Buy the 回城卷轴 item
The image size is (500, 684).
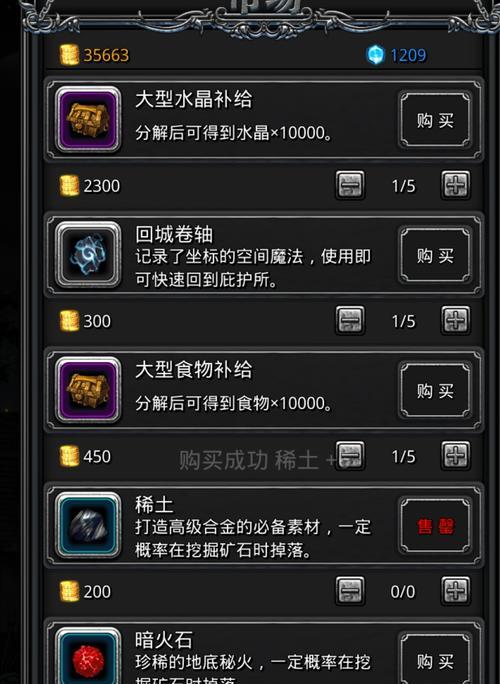435,255
